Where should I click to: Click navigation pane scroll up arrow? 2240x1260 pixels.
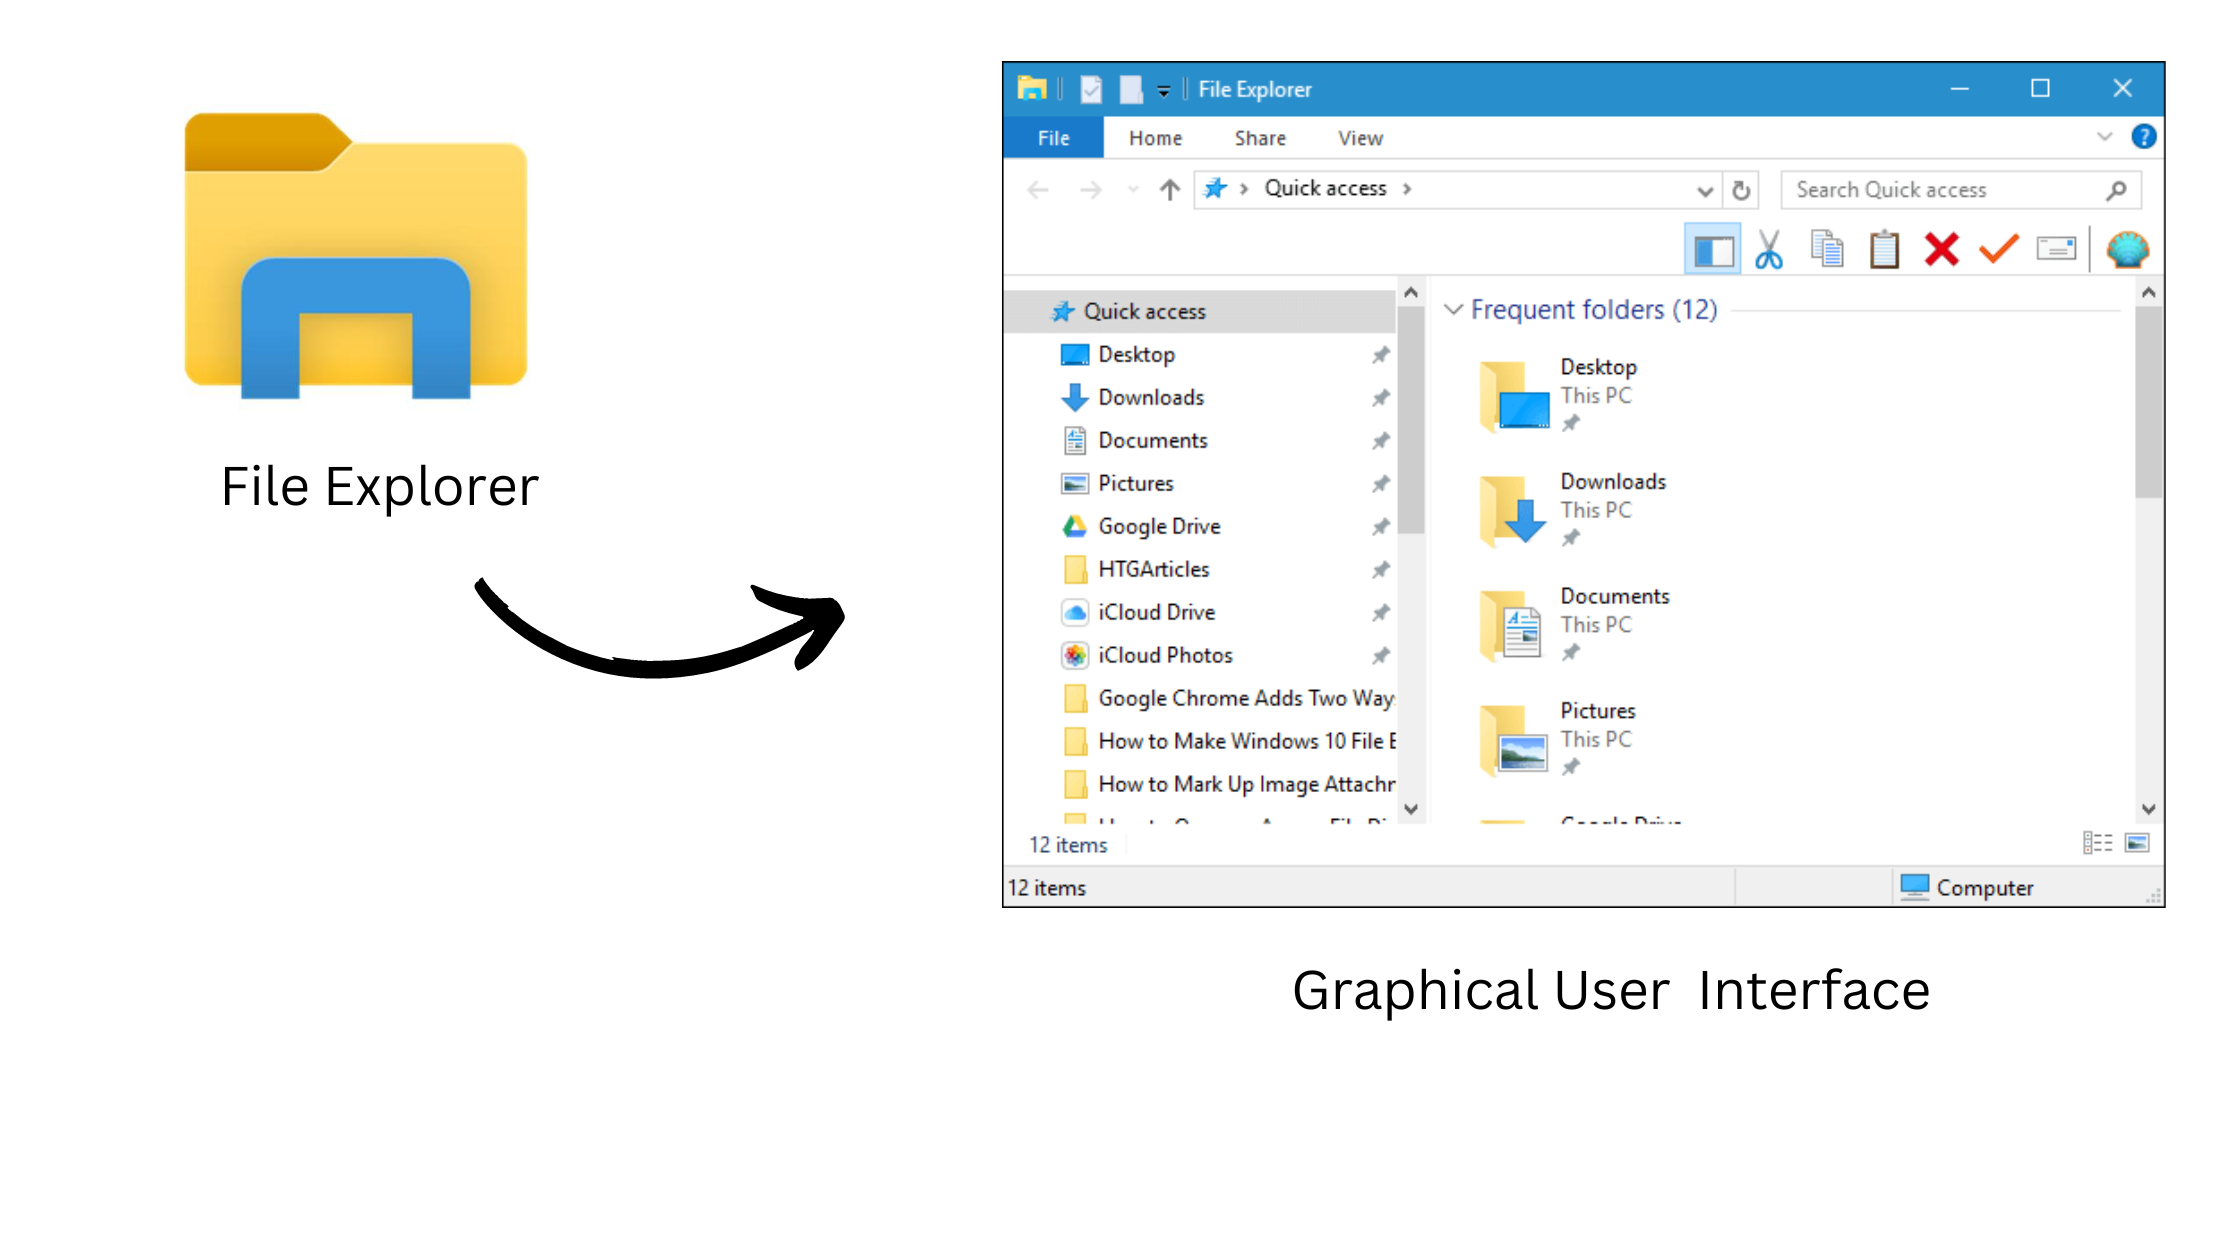pos(1411,293)
